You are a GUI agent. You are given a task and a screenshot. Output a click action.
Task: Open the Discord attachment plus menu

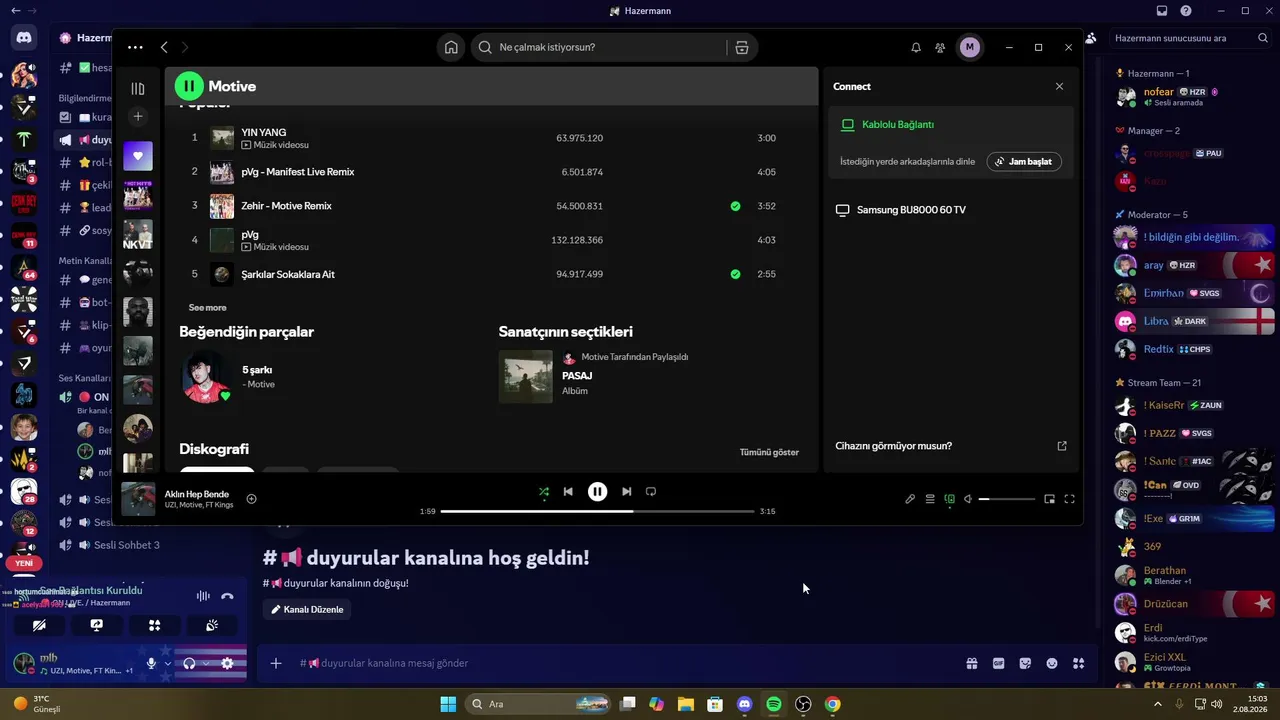[276, 663]
